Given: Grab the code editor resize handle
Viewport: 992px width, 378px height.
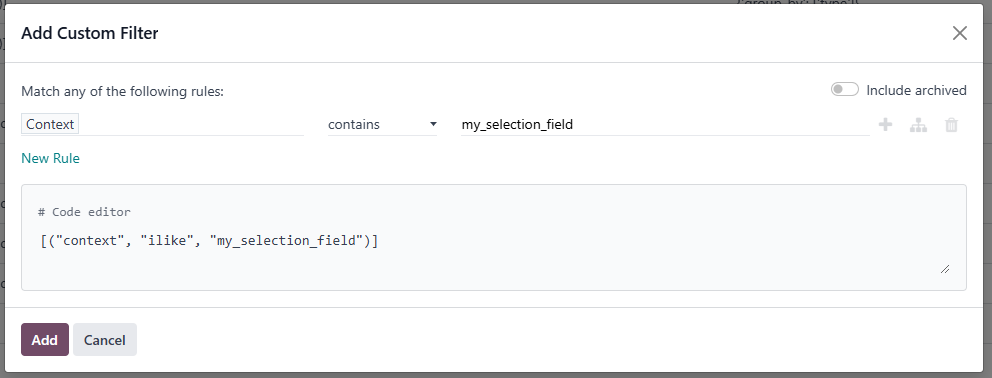Looking at the screenshot, I should (x=945, y=269).
